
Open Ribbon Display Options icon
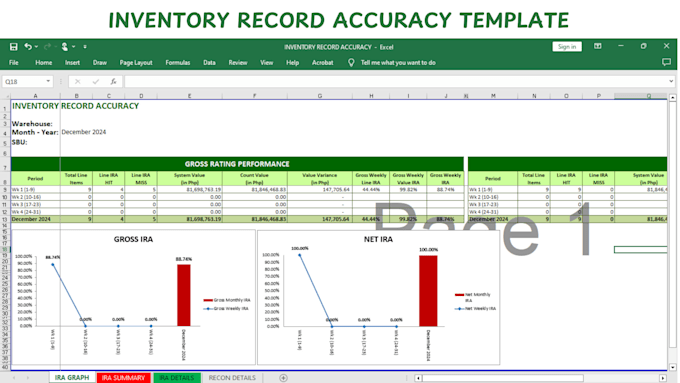point(598,46)
